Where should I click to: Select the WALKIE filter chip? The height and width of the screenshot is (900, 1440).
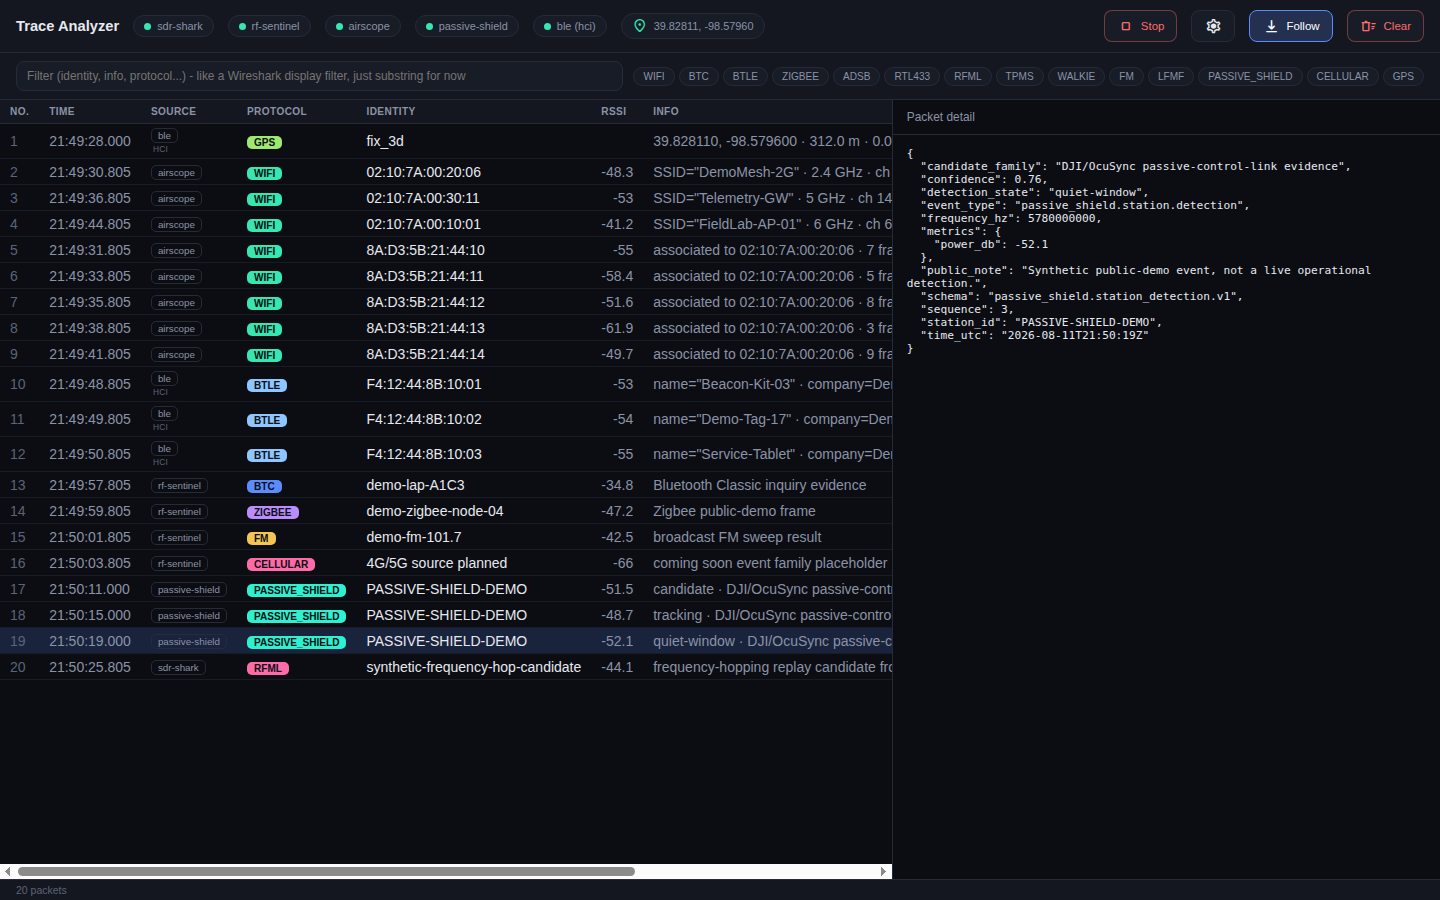tap(1076, 76)
